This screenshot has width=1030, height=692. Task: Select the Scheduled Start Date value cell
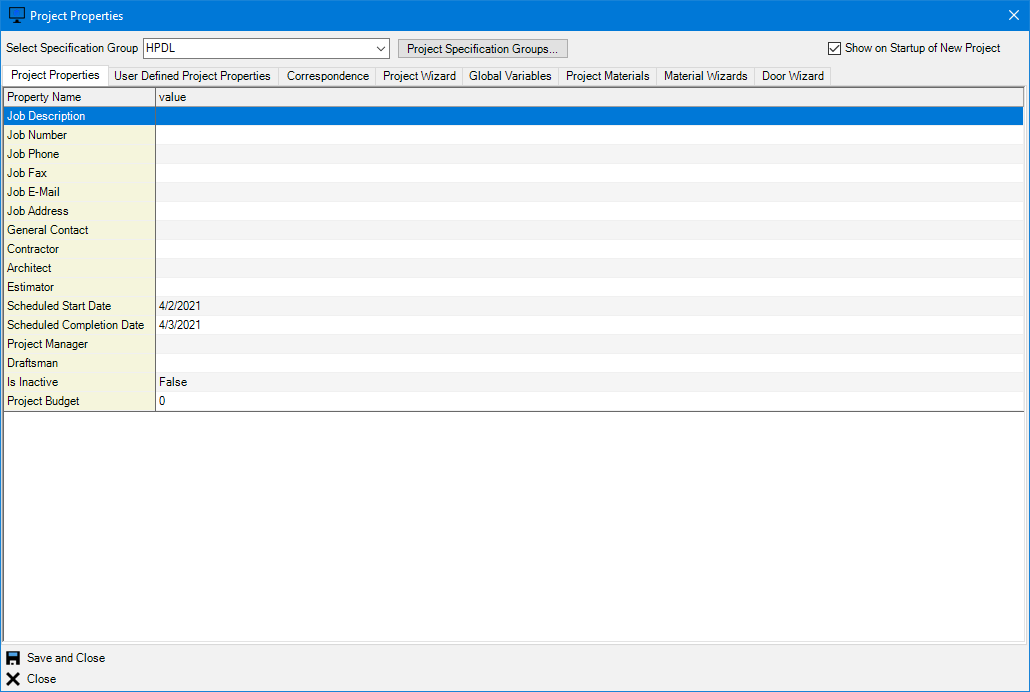(x=588, y=306)
